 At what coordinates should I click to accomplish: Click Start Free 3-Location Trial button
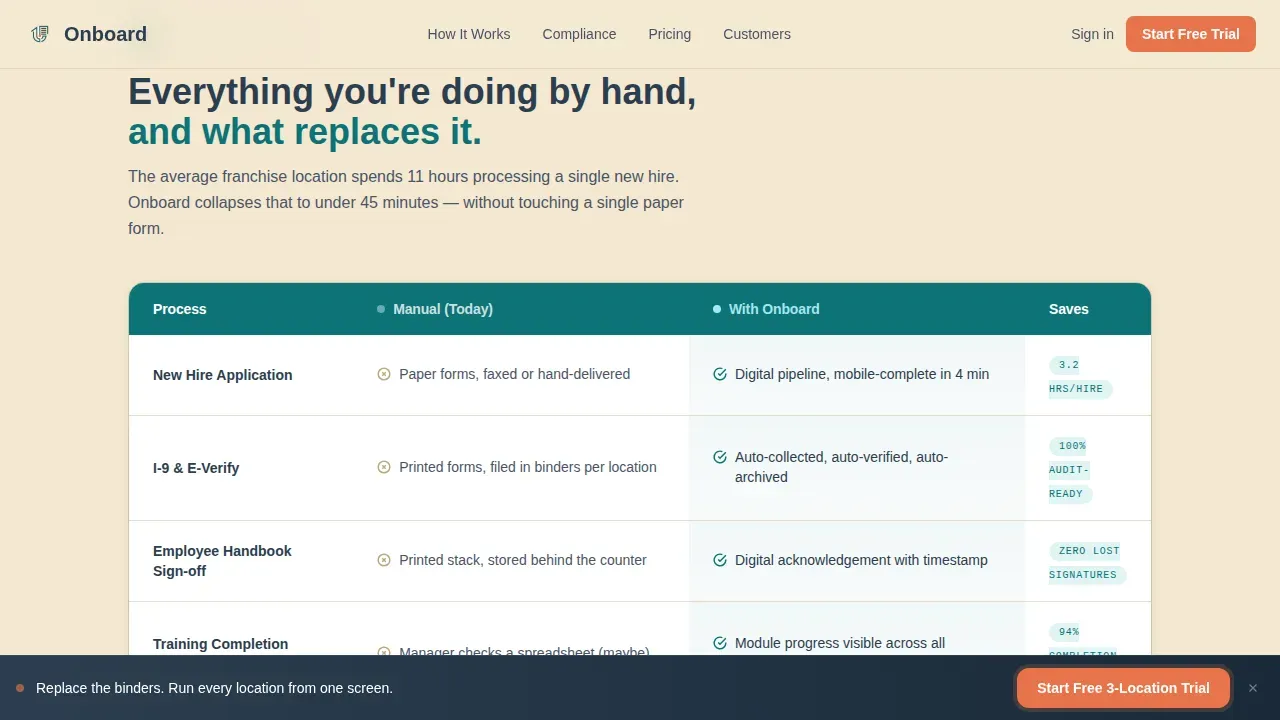(x=1123, y=688)
